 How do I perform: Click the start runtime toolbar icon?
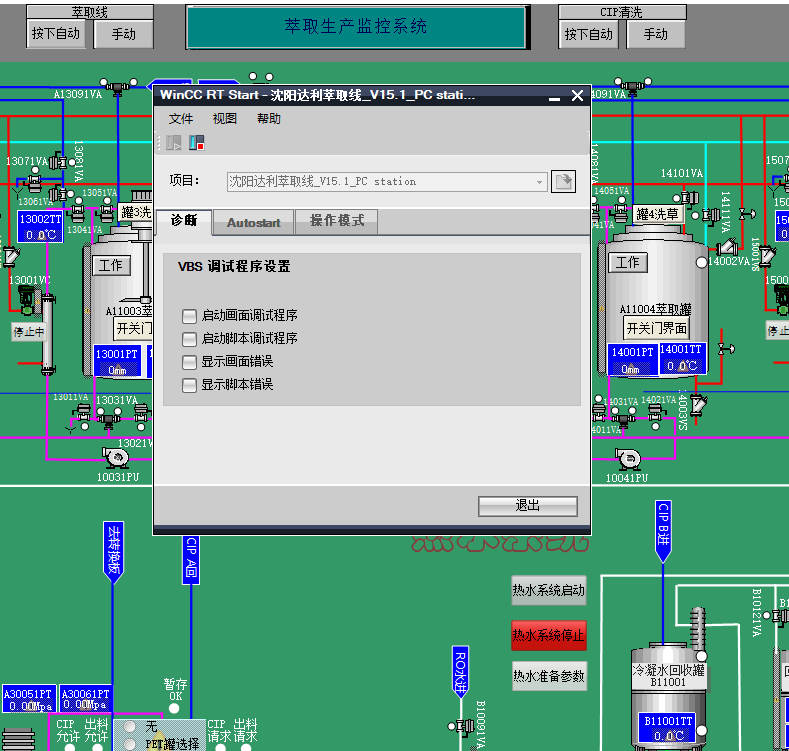coord(174,143)
